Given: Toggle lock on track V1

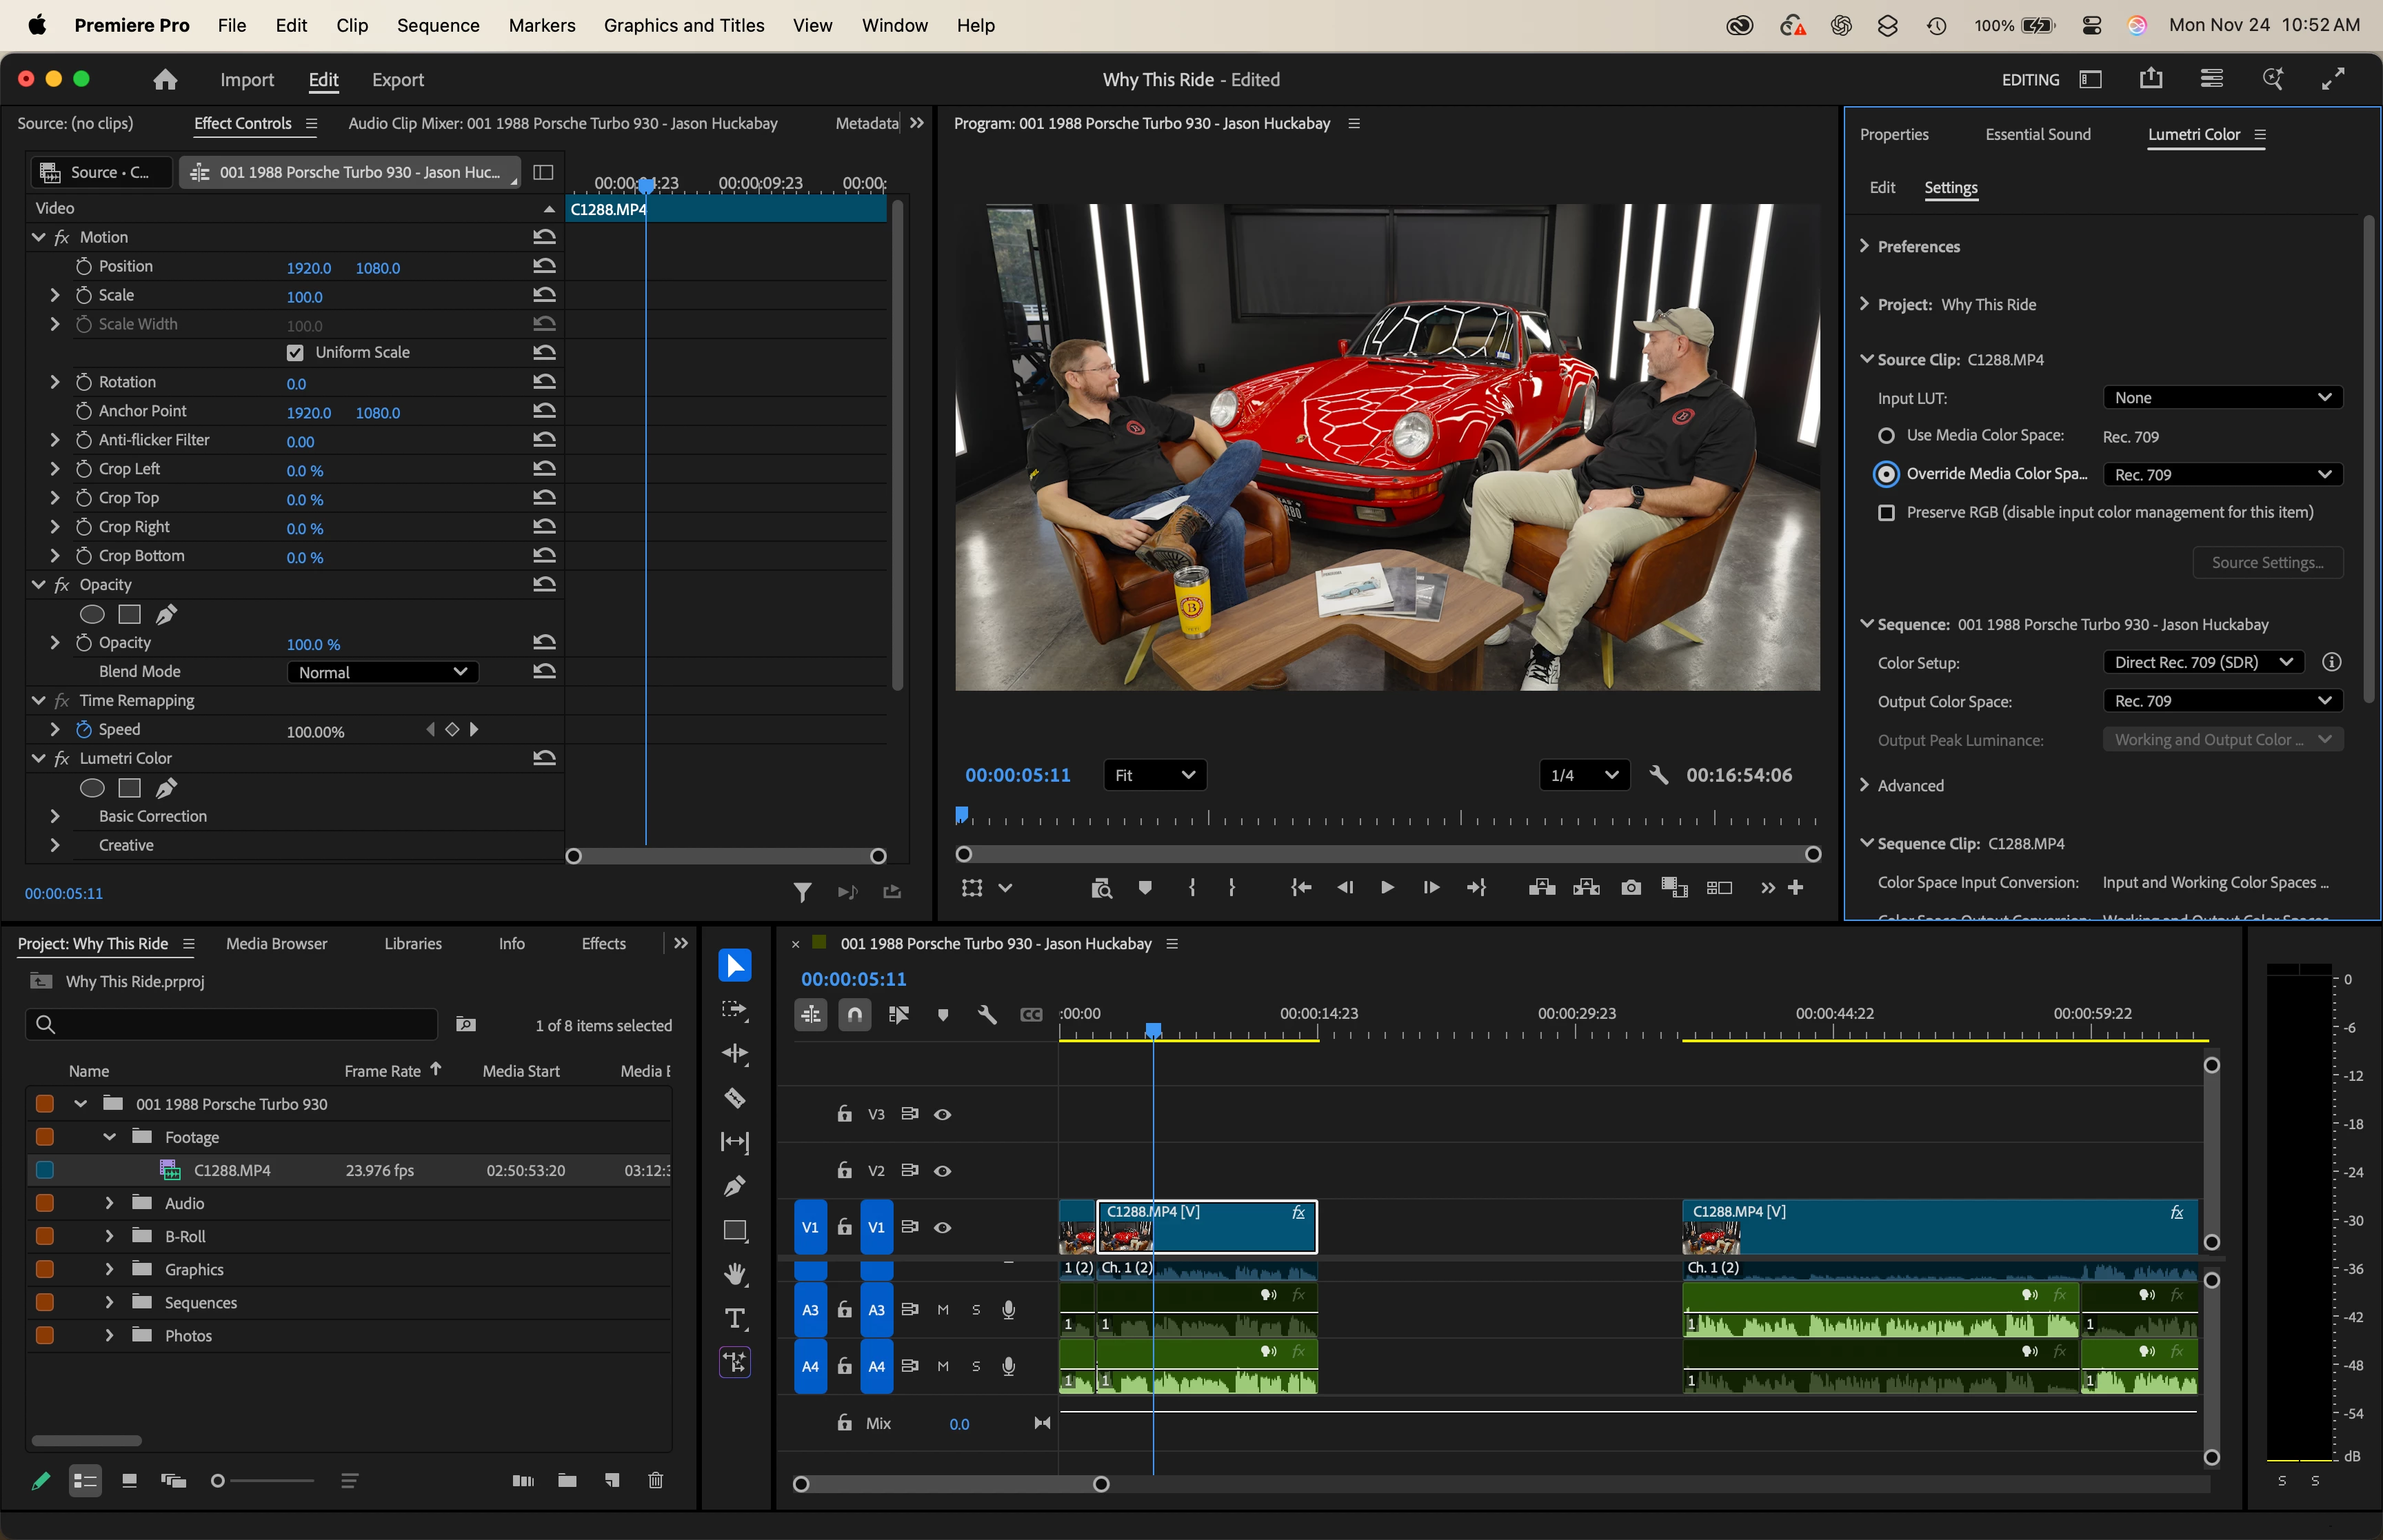Looking at the screenshot, I should 844,1227.
